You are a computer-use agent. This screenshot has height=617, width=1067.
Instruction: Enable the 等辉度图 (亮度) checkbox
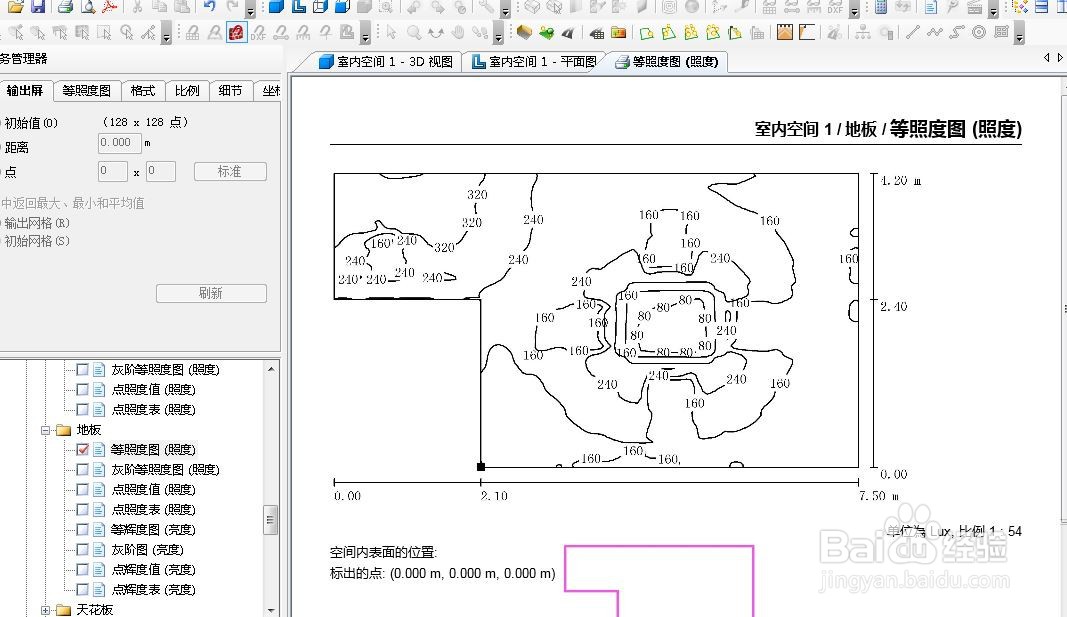(83, 529)
